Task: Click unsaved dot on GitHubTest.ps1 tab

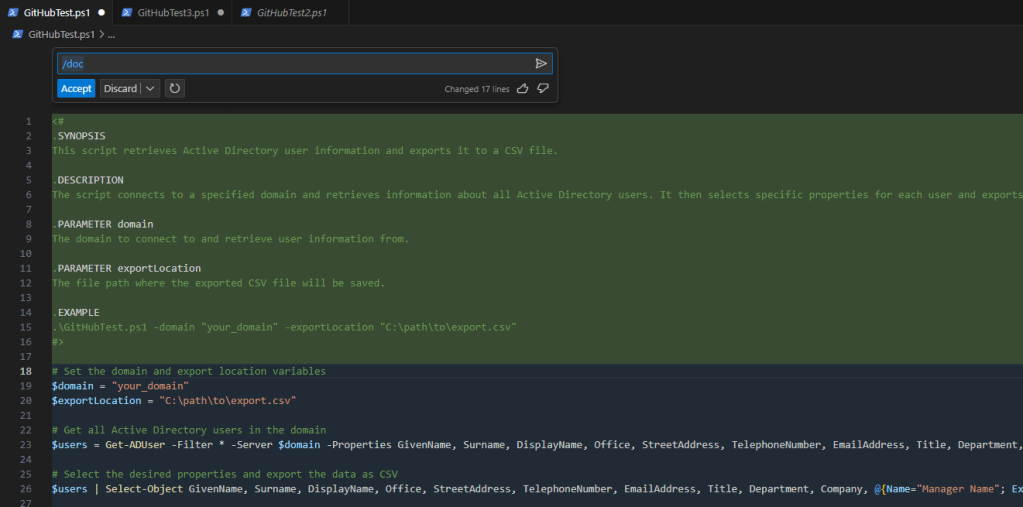Action: click(x=101, y=13)
